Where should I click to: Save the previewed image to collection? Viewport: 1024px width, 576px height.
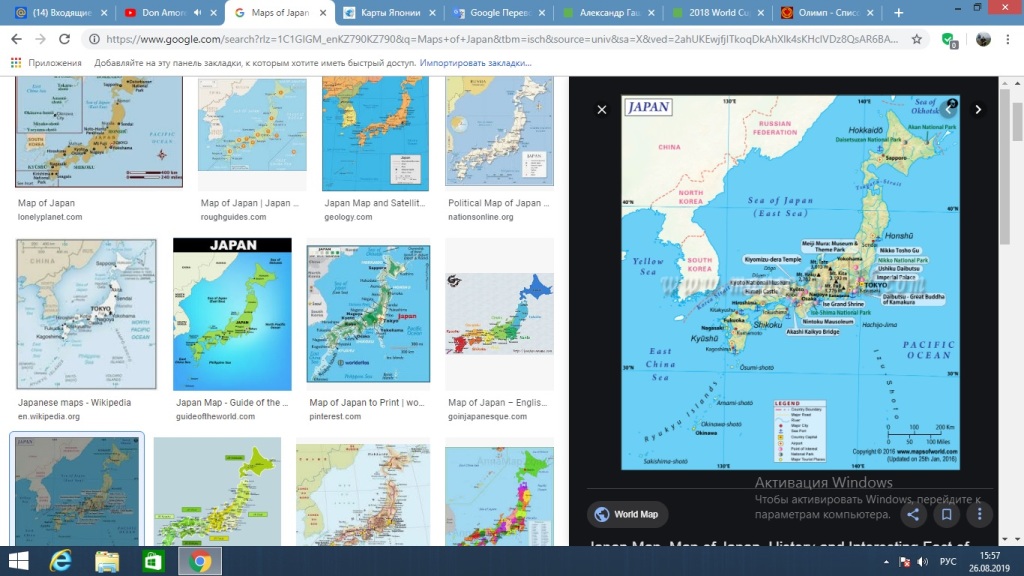click(946, 515)
